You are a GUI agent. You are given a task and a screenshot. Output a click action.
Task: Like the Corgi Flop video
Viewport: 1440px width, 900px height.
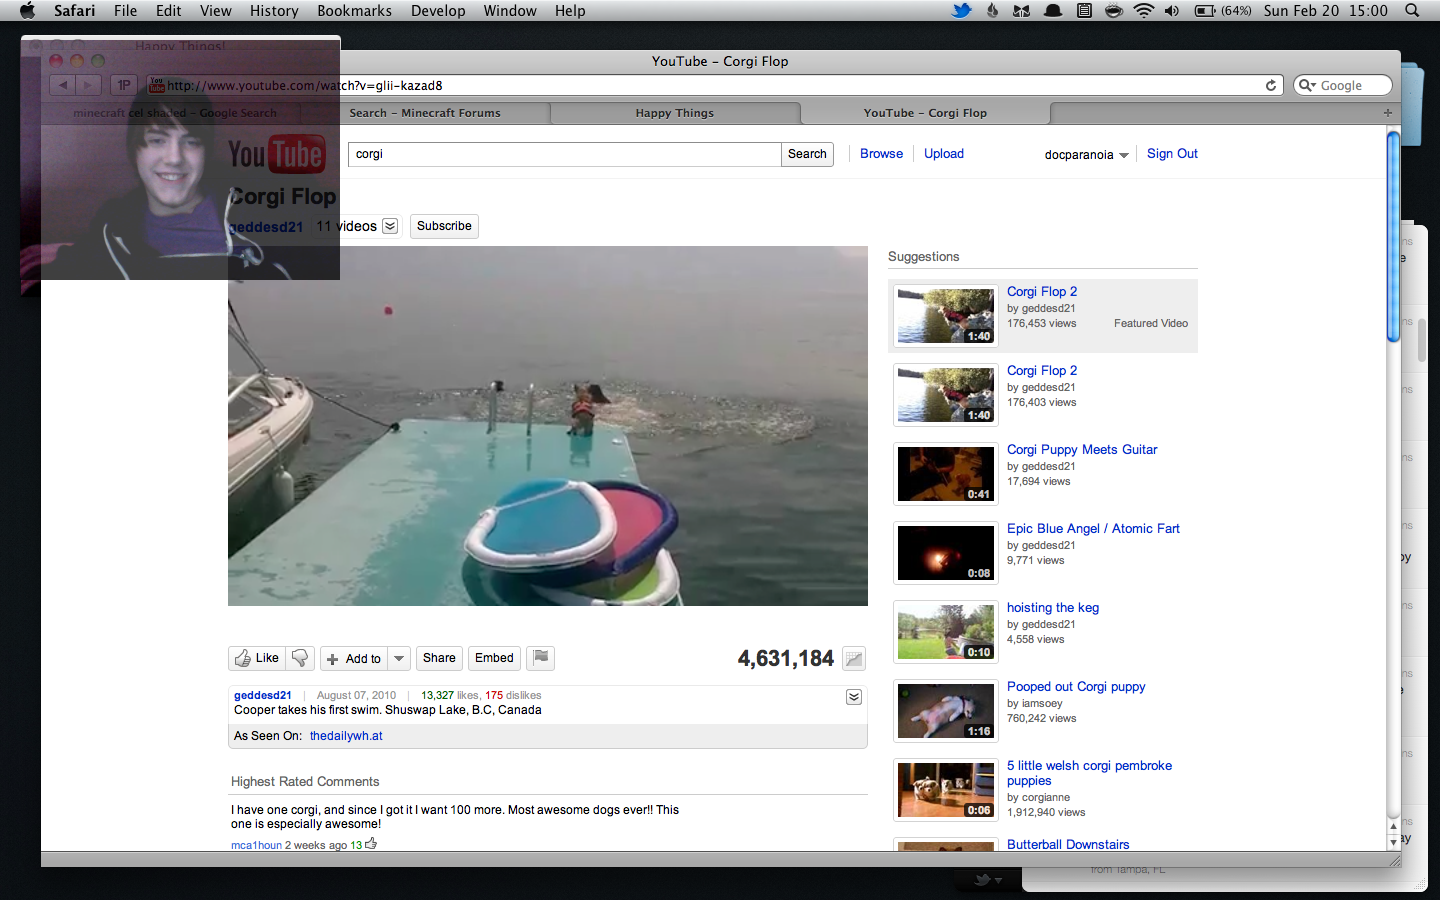coord(257,658)
